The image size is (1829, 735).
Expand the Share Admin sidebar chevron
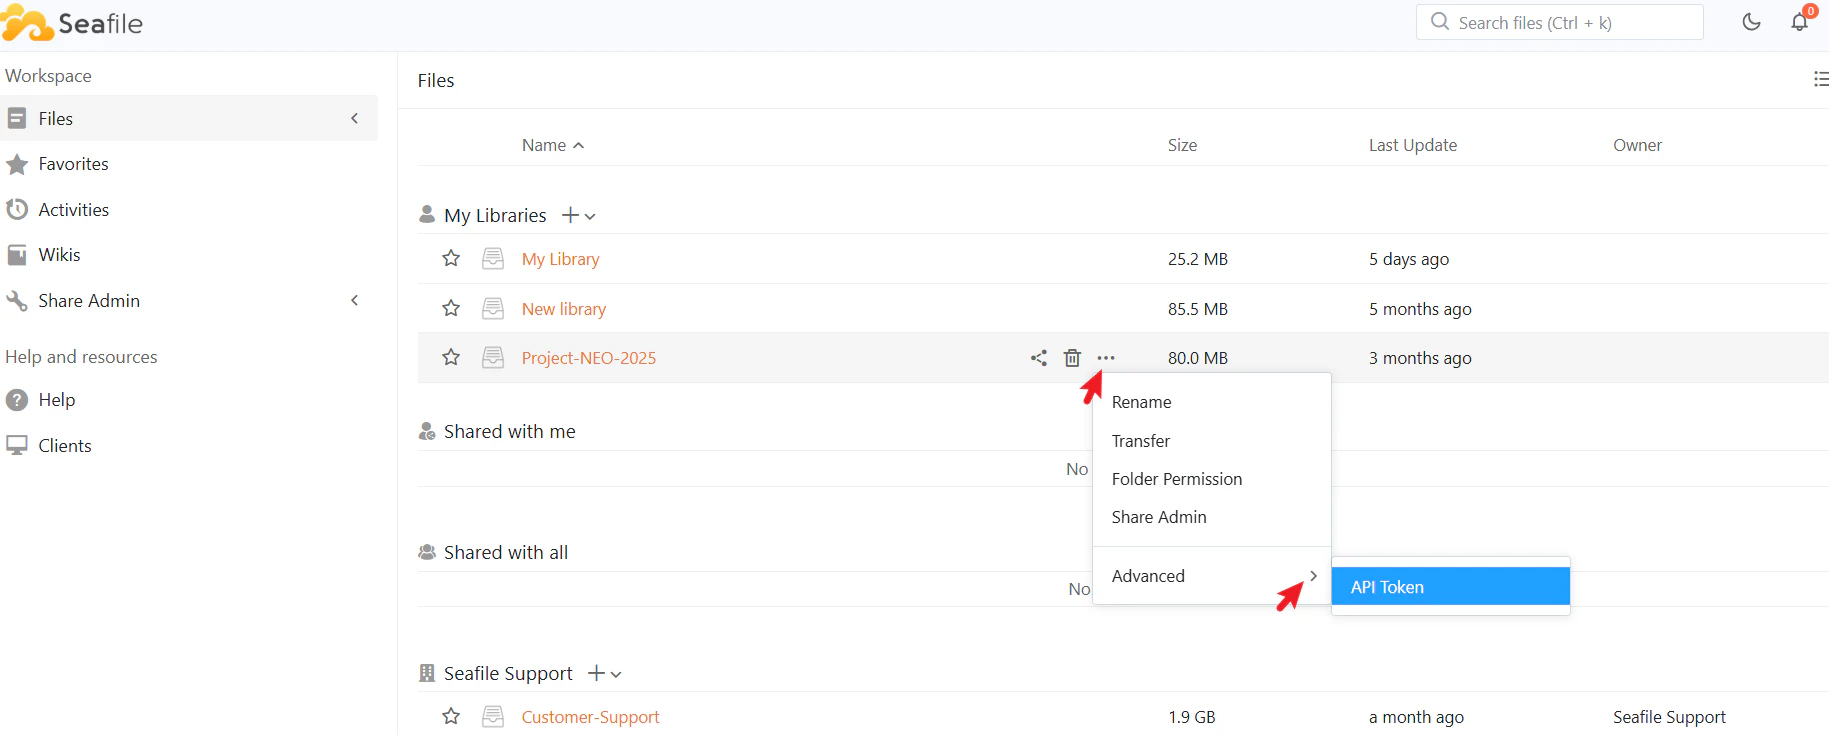(x=354, y=300)
